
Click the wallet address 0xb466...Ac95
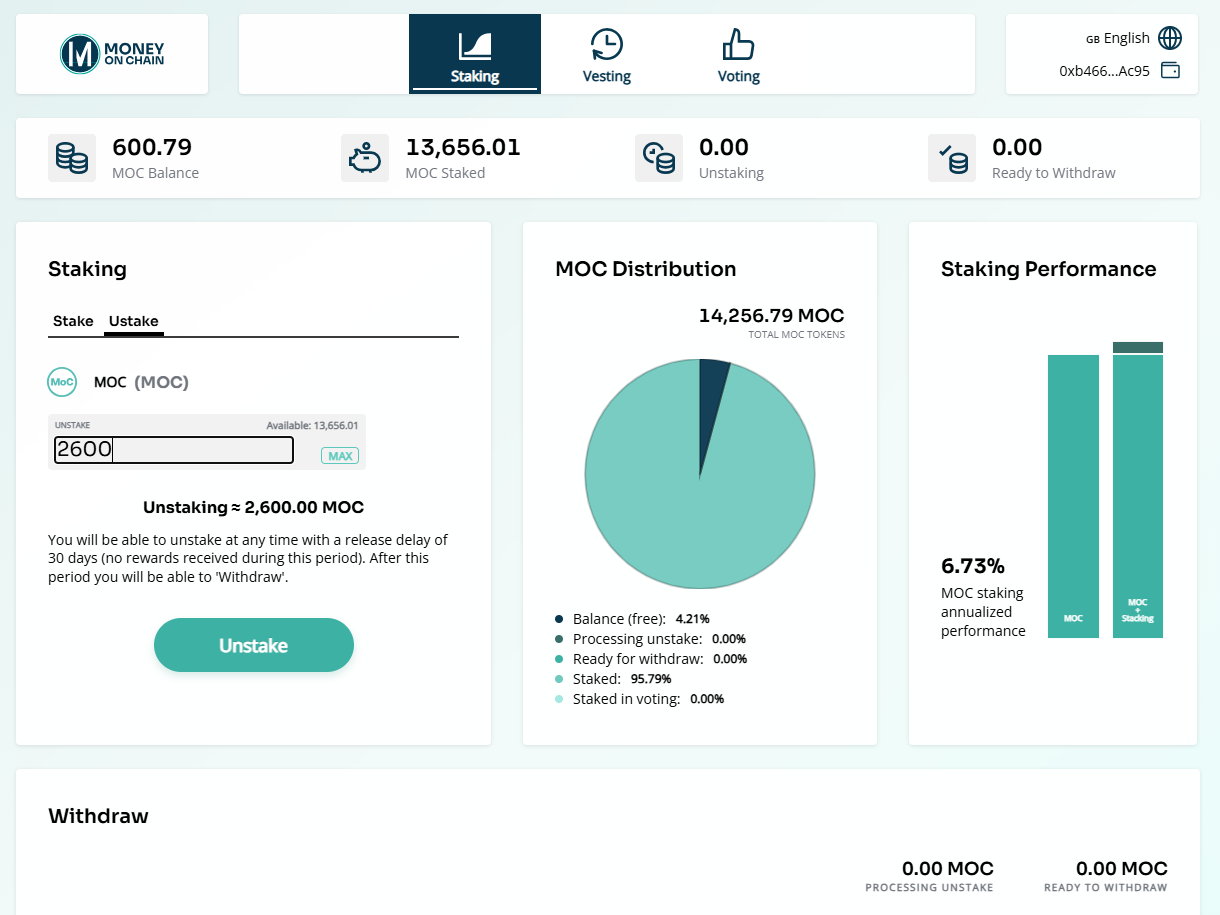[x=1104, y=71]
